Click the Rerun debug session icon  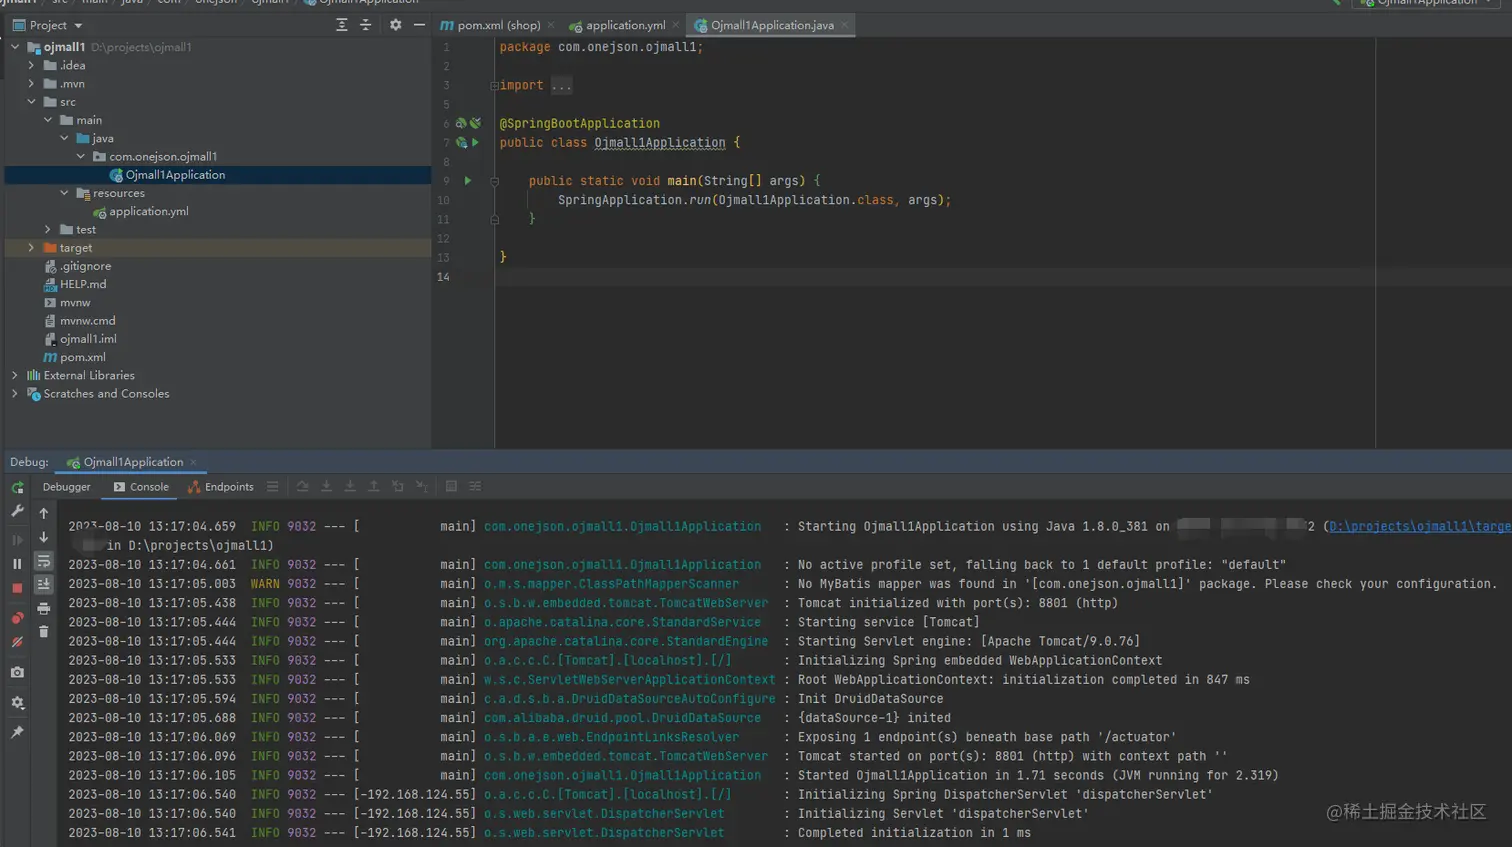pyautogui.click(x=17, y=487)
